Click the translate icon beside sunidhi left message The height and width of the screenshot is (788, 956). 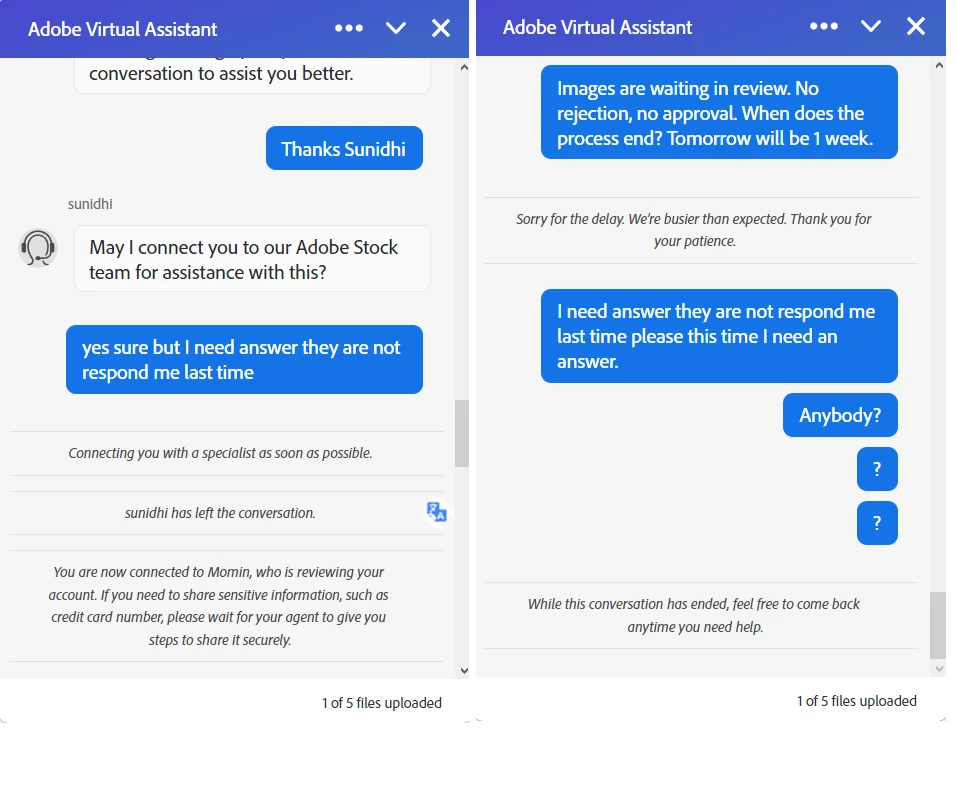(437, 512)
